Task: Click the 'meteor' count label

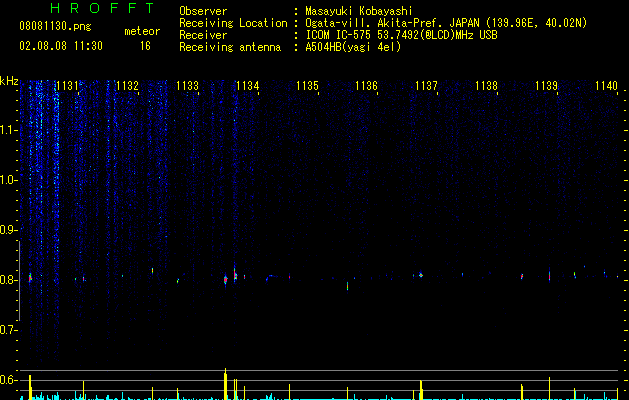Action: [142, 31]
